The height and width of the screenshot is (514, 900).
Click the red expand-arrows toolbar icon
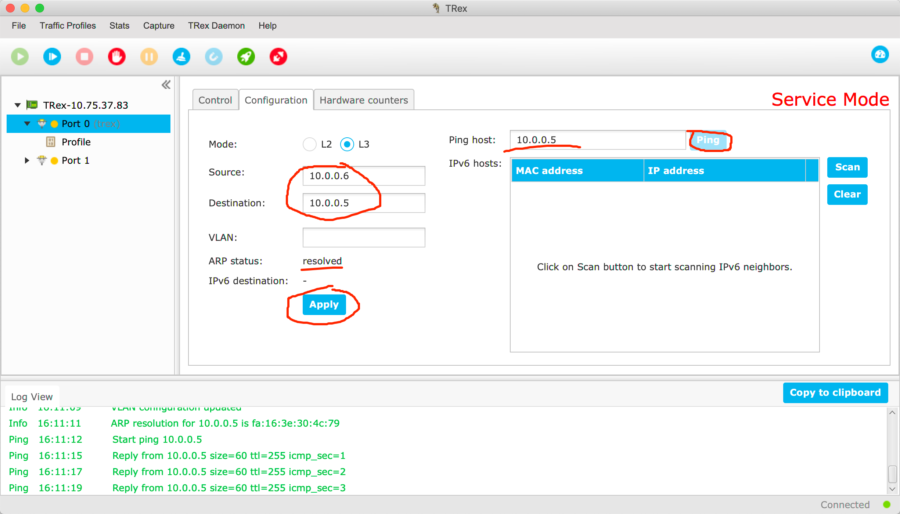[x=278, y=56]
